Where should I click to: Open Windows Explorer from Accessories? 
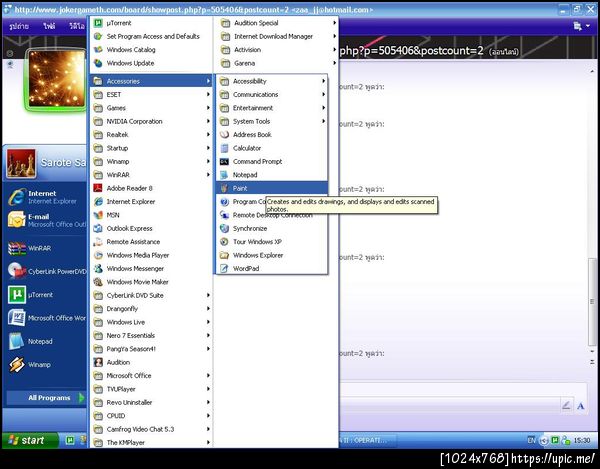(x=272, y=255)
